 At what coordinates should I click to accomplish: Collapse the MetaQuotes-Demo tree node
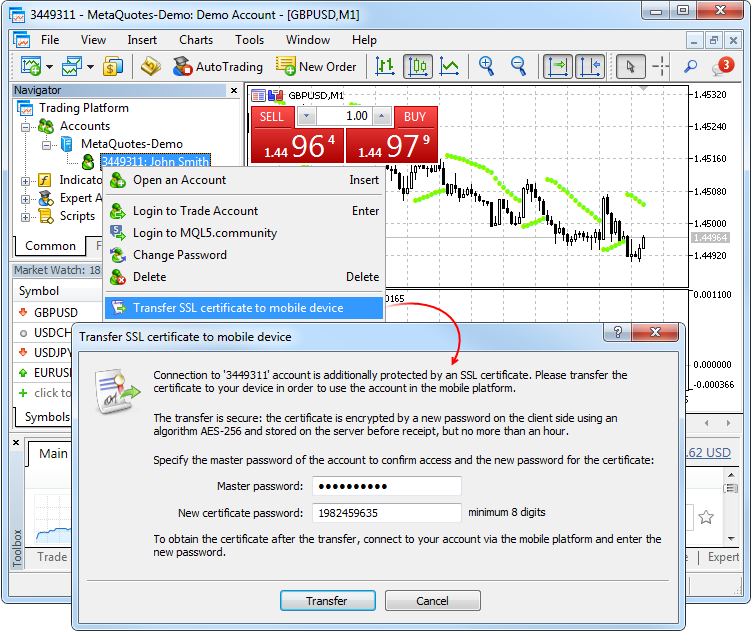(x=46, y=145)
